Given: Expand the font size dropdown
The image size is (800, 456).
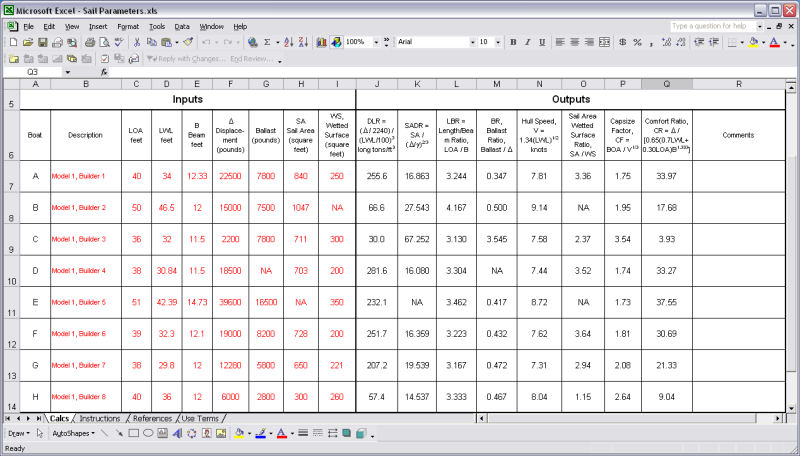Looking at the screenshot, I should (497, 42).
